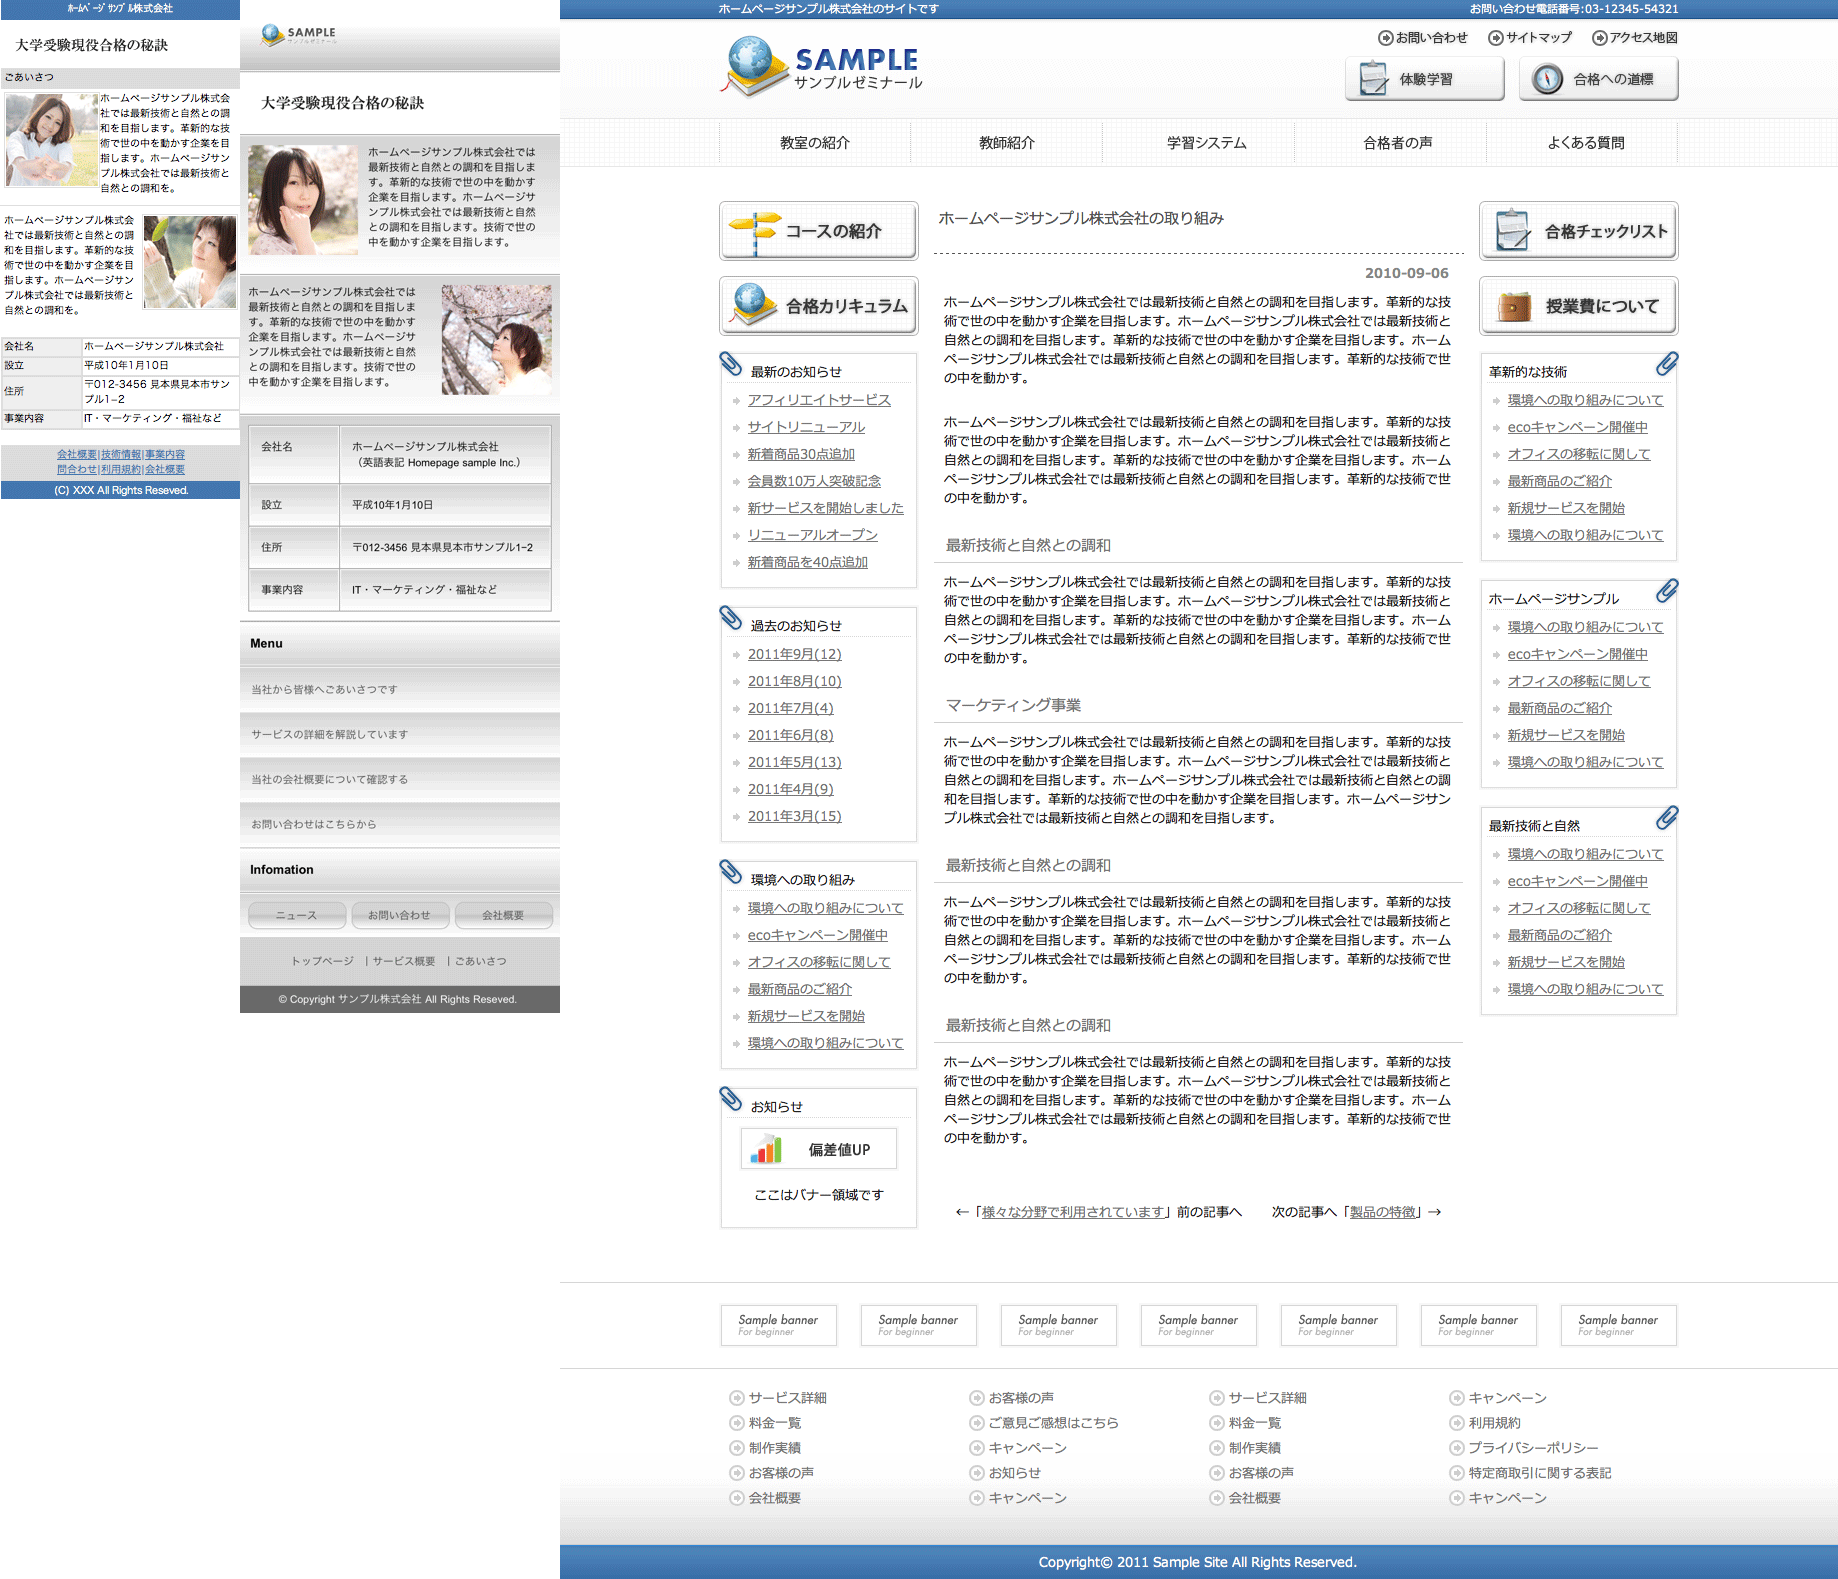Open プライバシーポリシー footer link
The width and height of the screenshot is (1838, 1579).
1532,1448
